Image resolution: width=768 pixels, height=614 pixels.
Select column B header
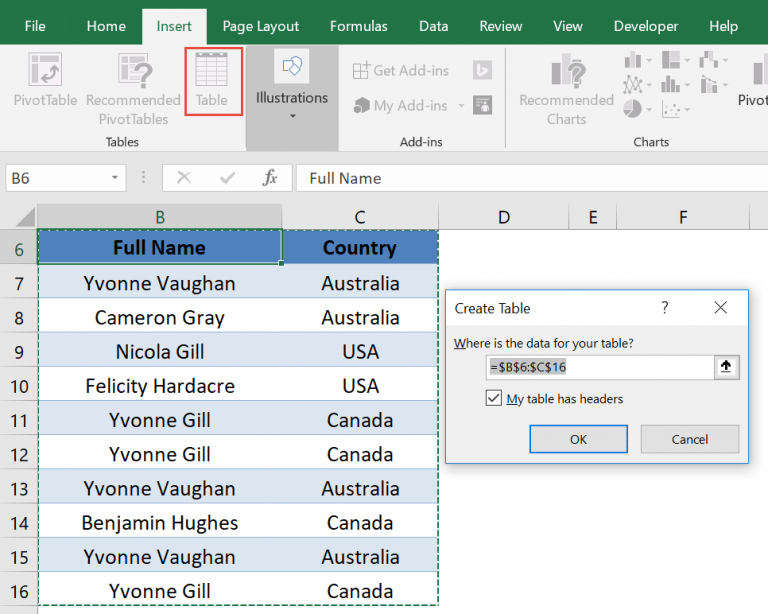[160, 216]
